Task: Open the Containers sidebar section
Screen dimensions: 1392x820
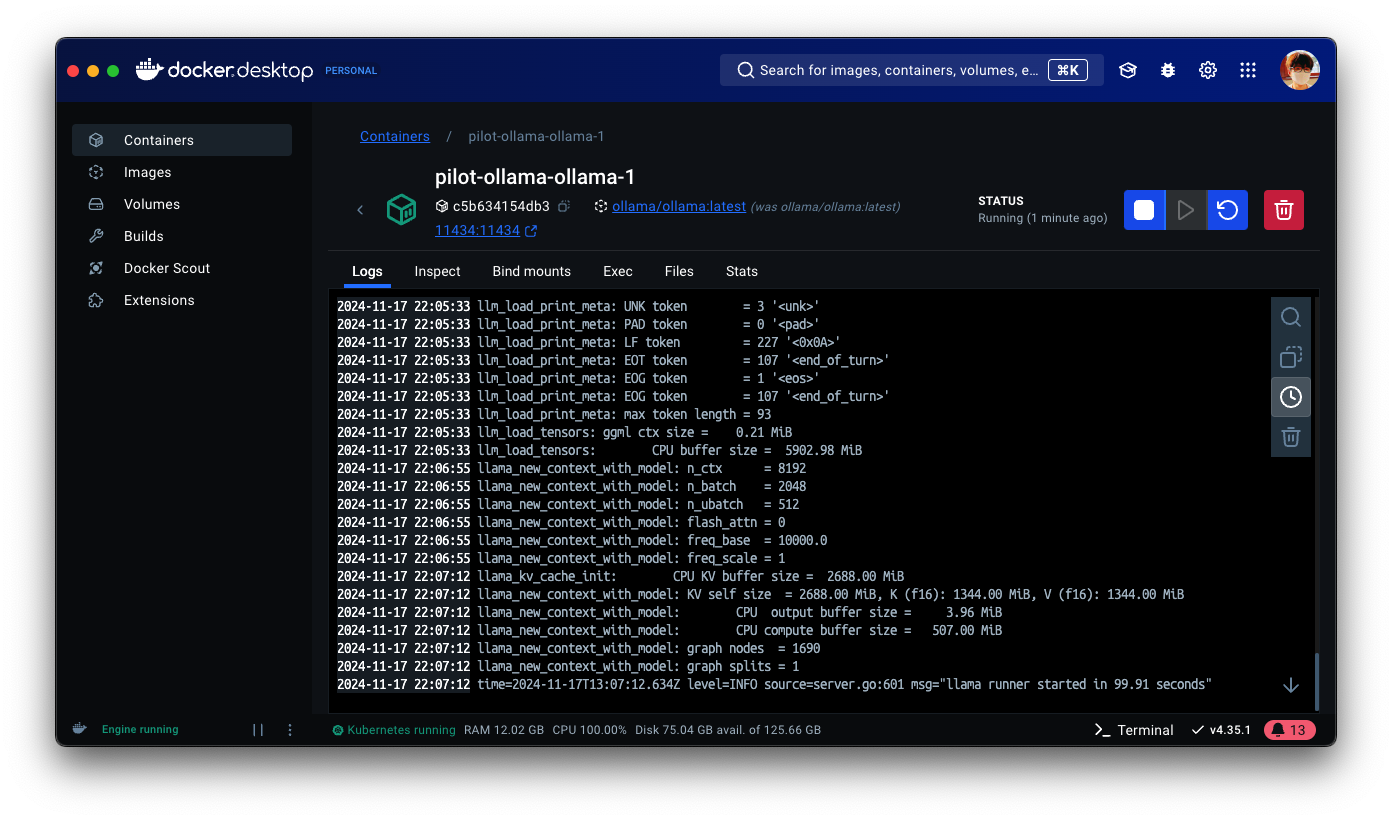Action: (182, 140)
